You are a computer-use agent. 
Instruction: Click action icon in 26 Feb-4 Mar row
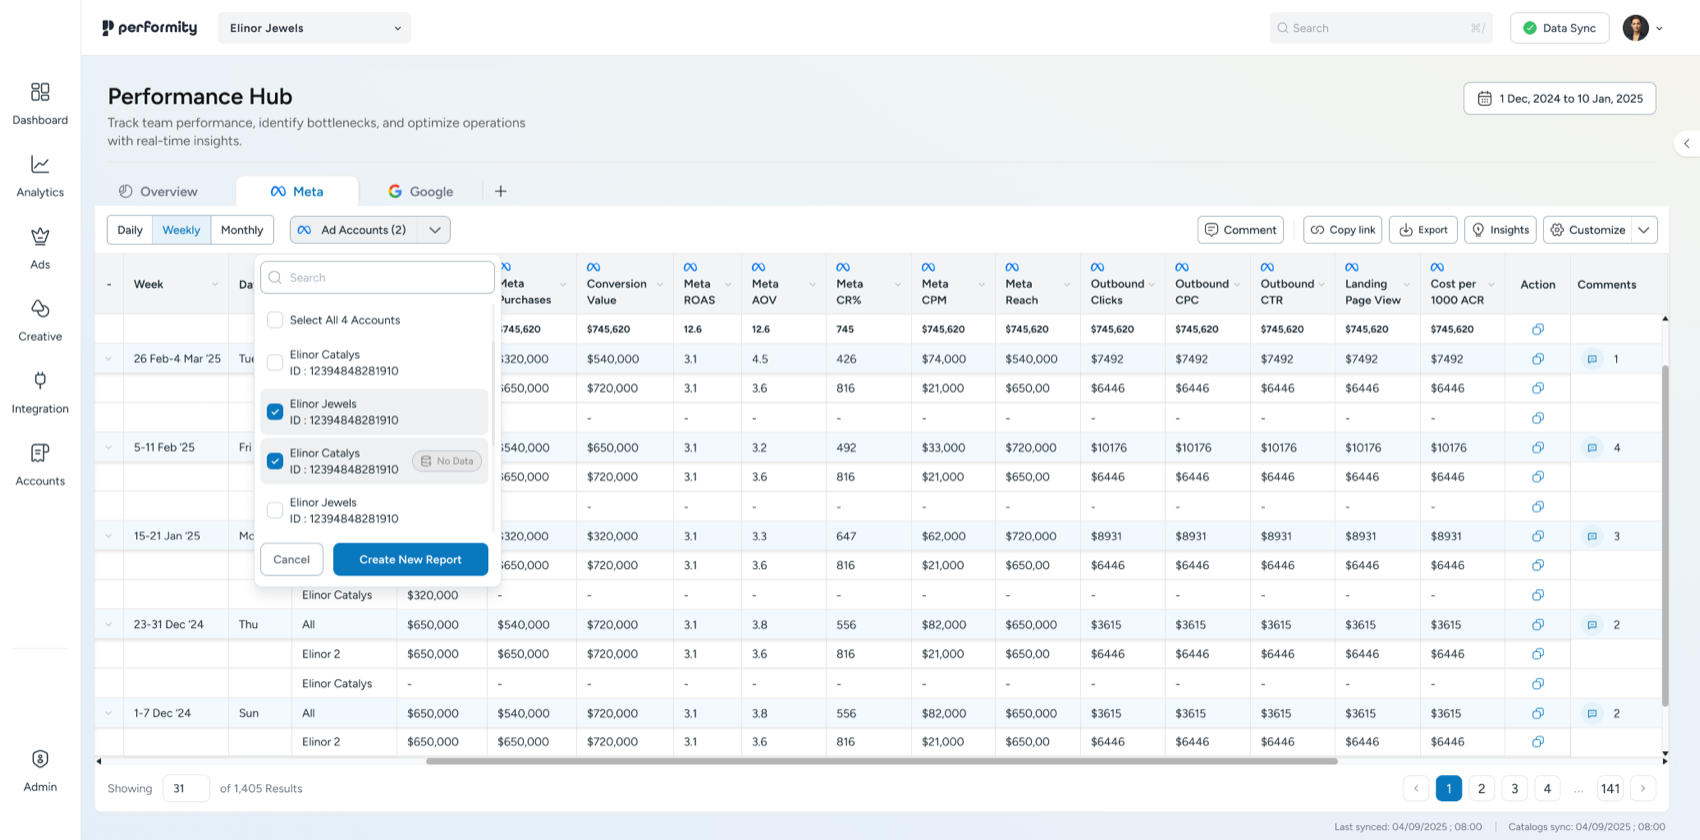point(1538,359)
